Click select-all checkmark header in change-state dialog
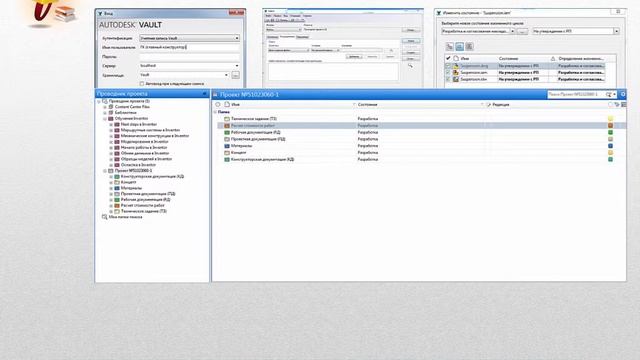Image resolution: width=640 pixels, height=360 pixels. coord(449,58)
